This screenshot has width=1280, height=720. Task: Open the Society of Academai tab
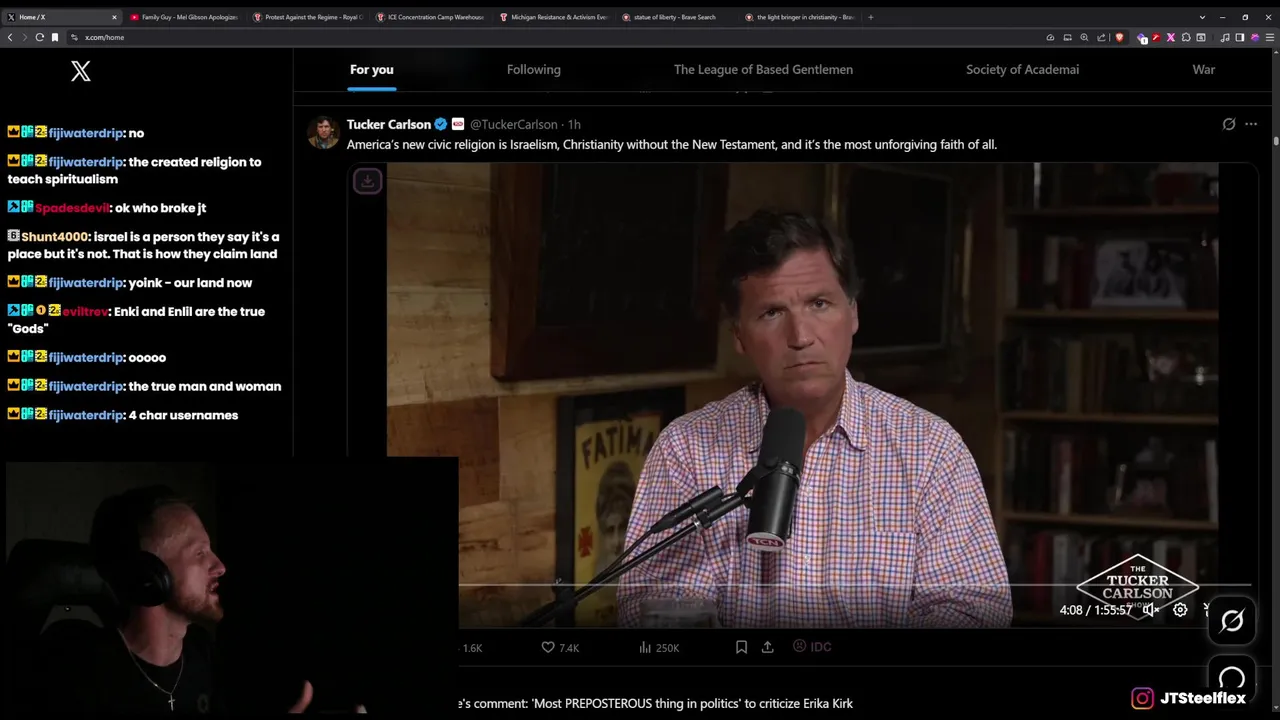point(1022,69)
